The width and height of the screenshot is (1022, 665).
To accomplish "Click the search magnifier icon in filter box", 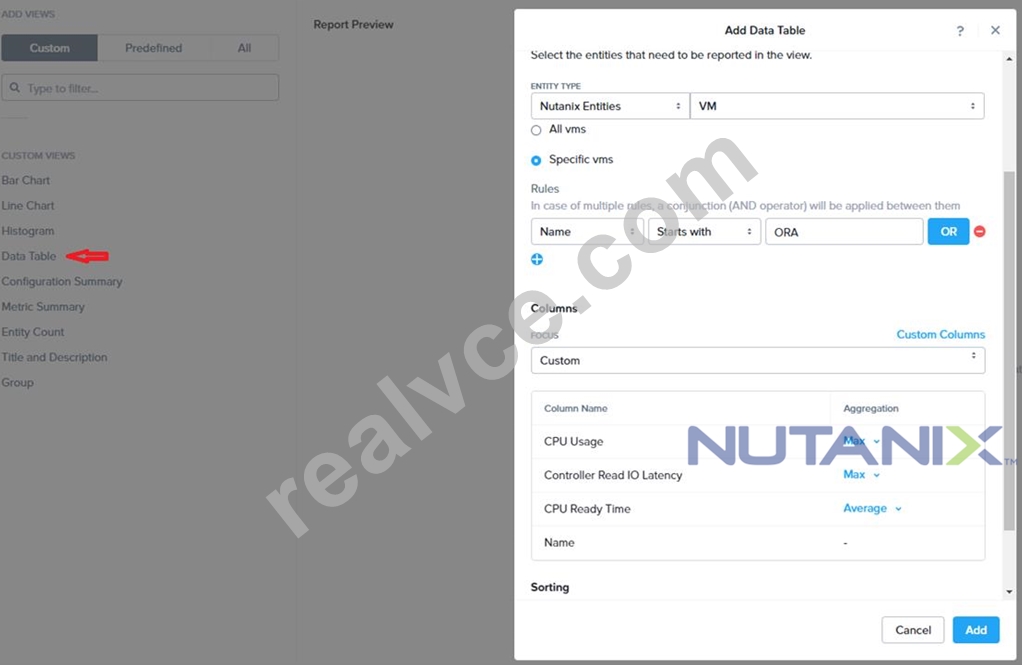I will coord(15,87).
